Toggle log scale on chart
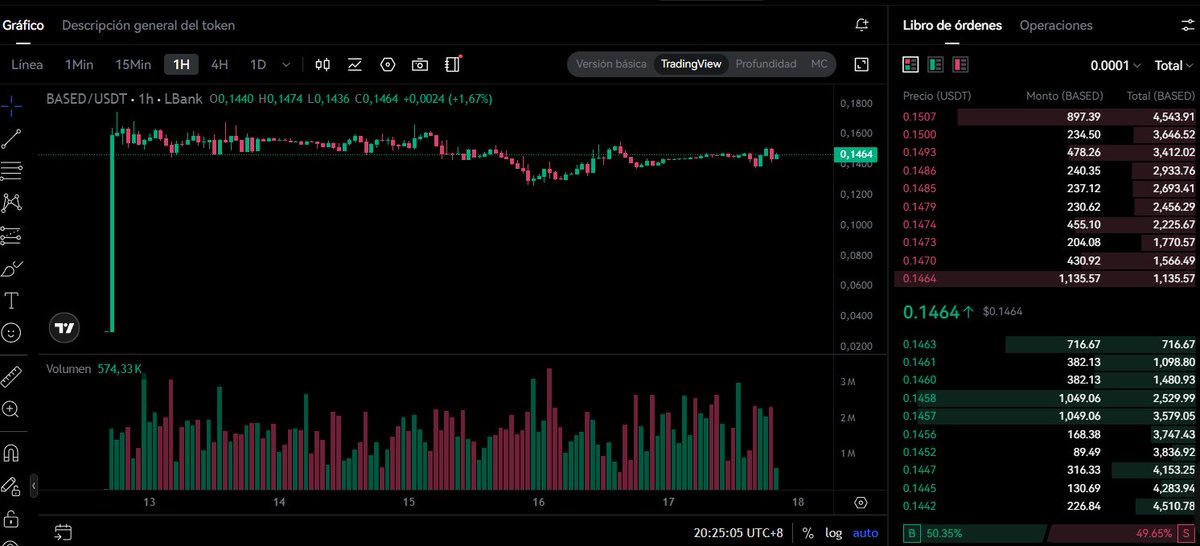 [834, 533]
